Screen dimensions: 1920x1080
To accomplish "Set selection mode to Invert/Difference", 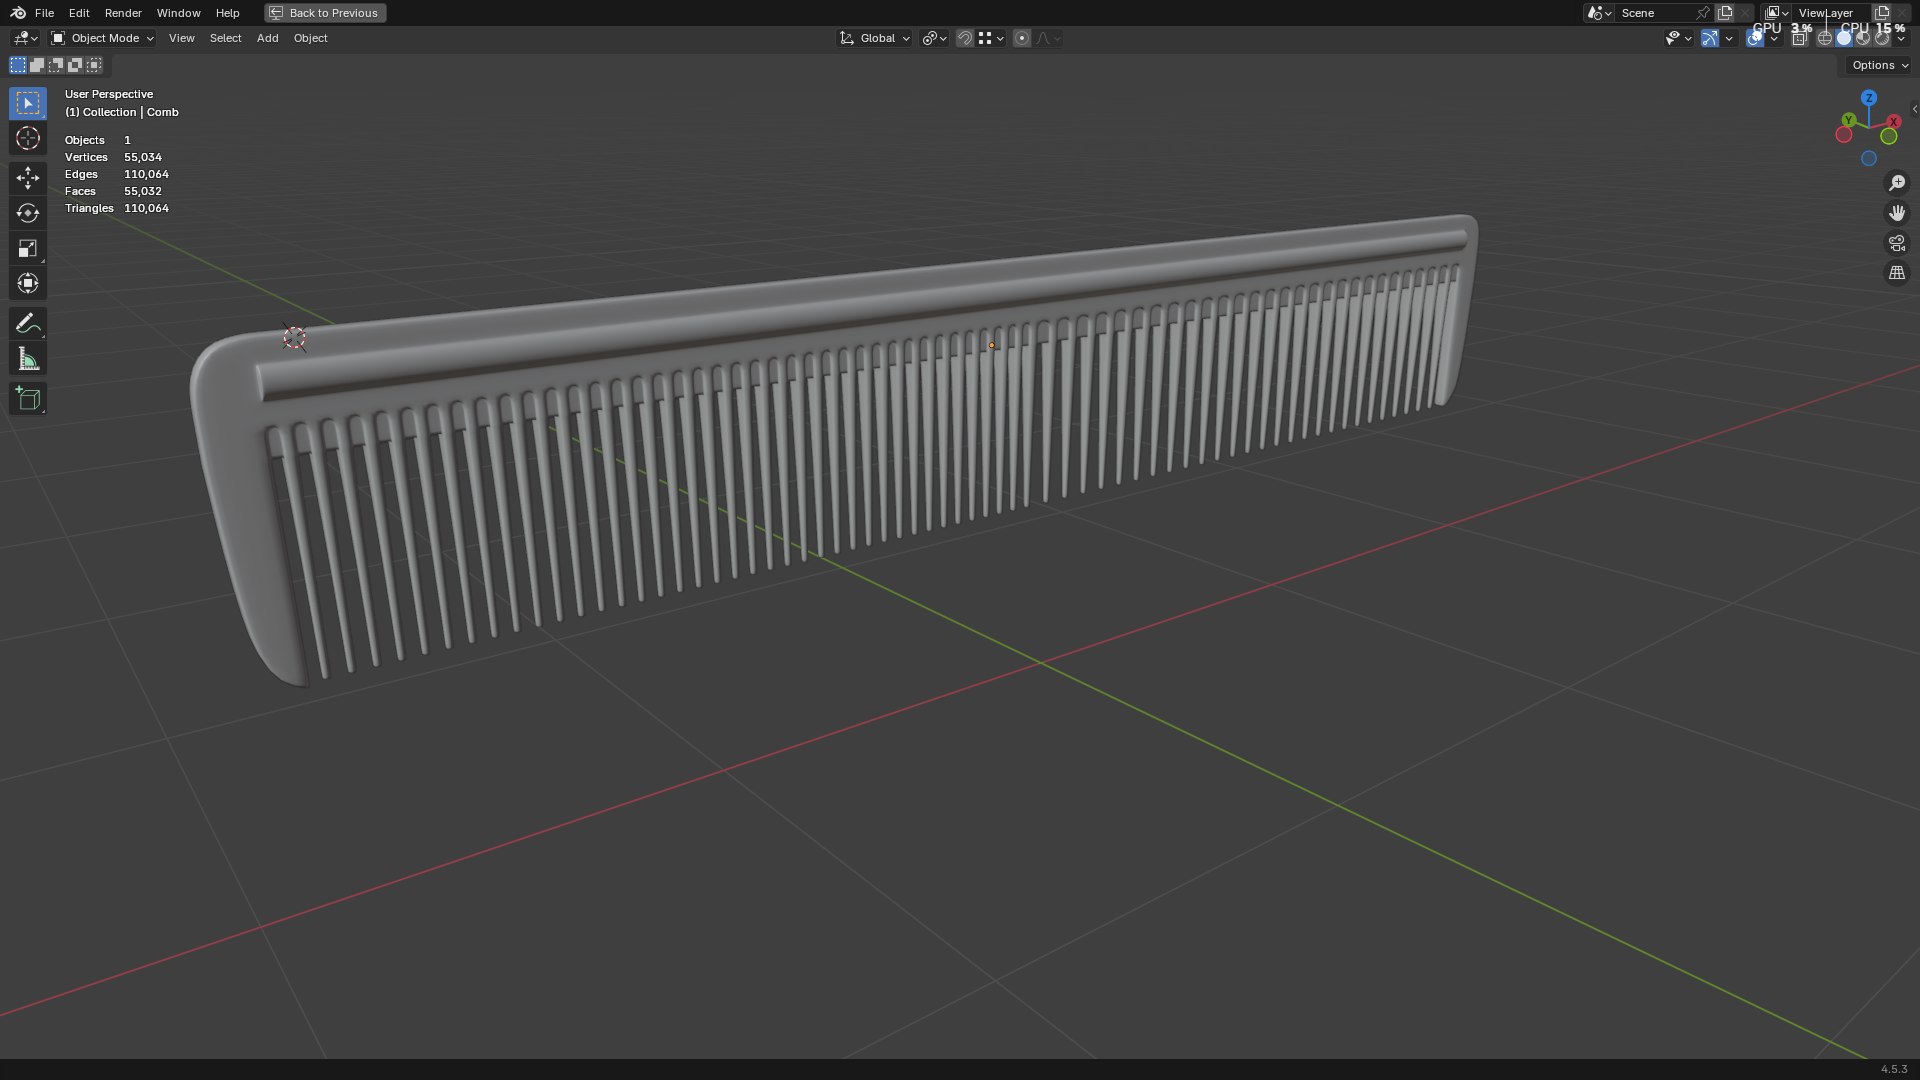I will click(x=75, y=65).
